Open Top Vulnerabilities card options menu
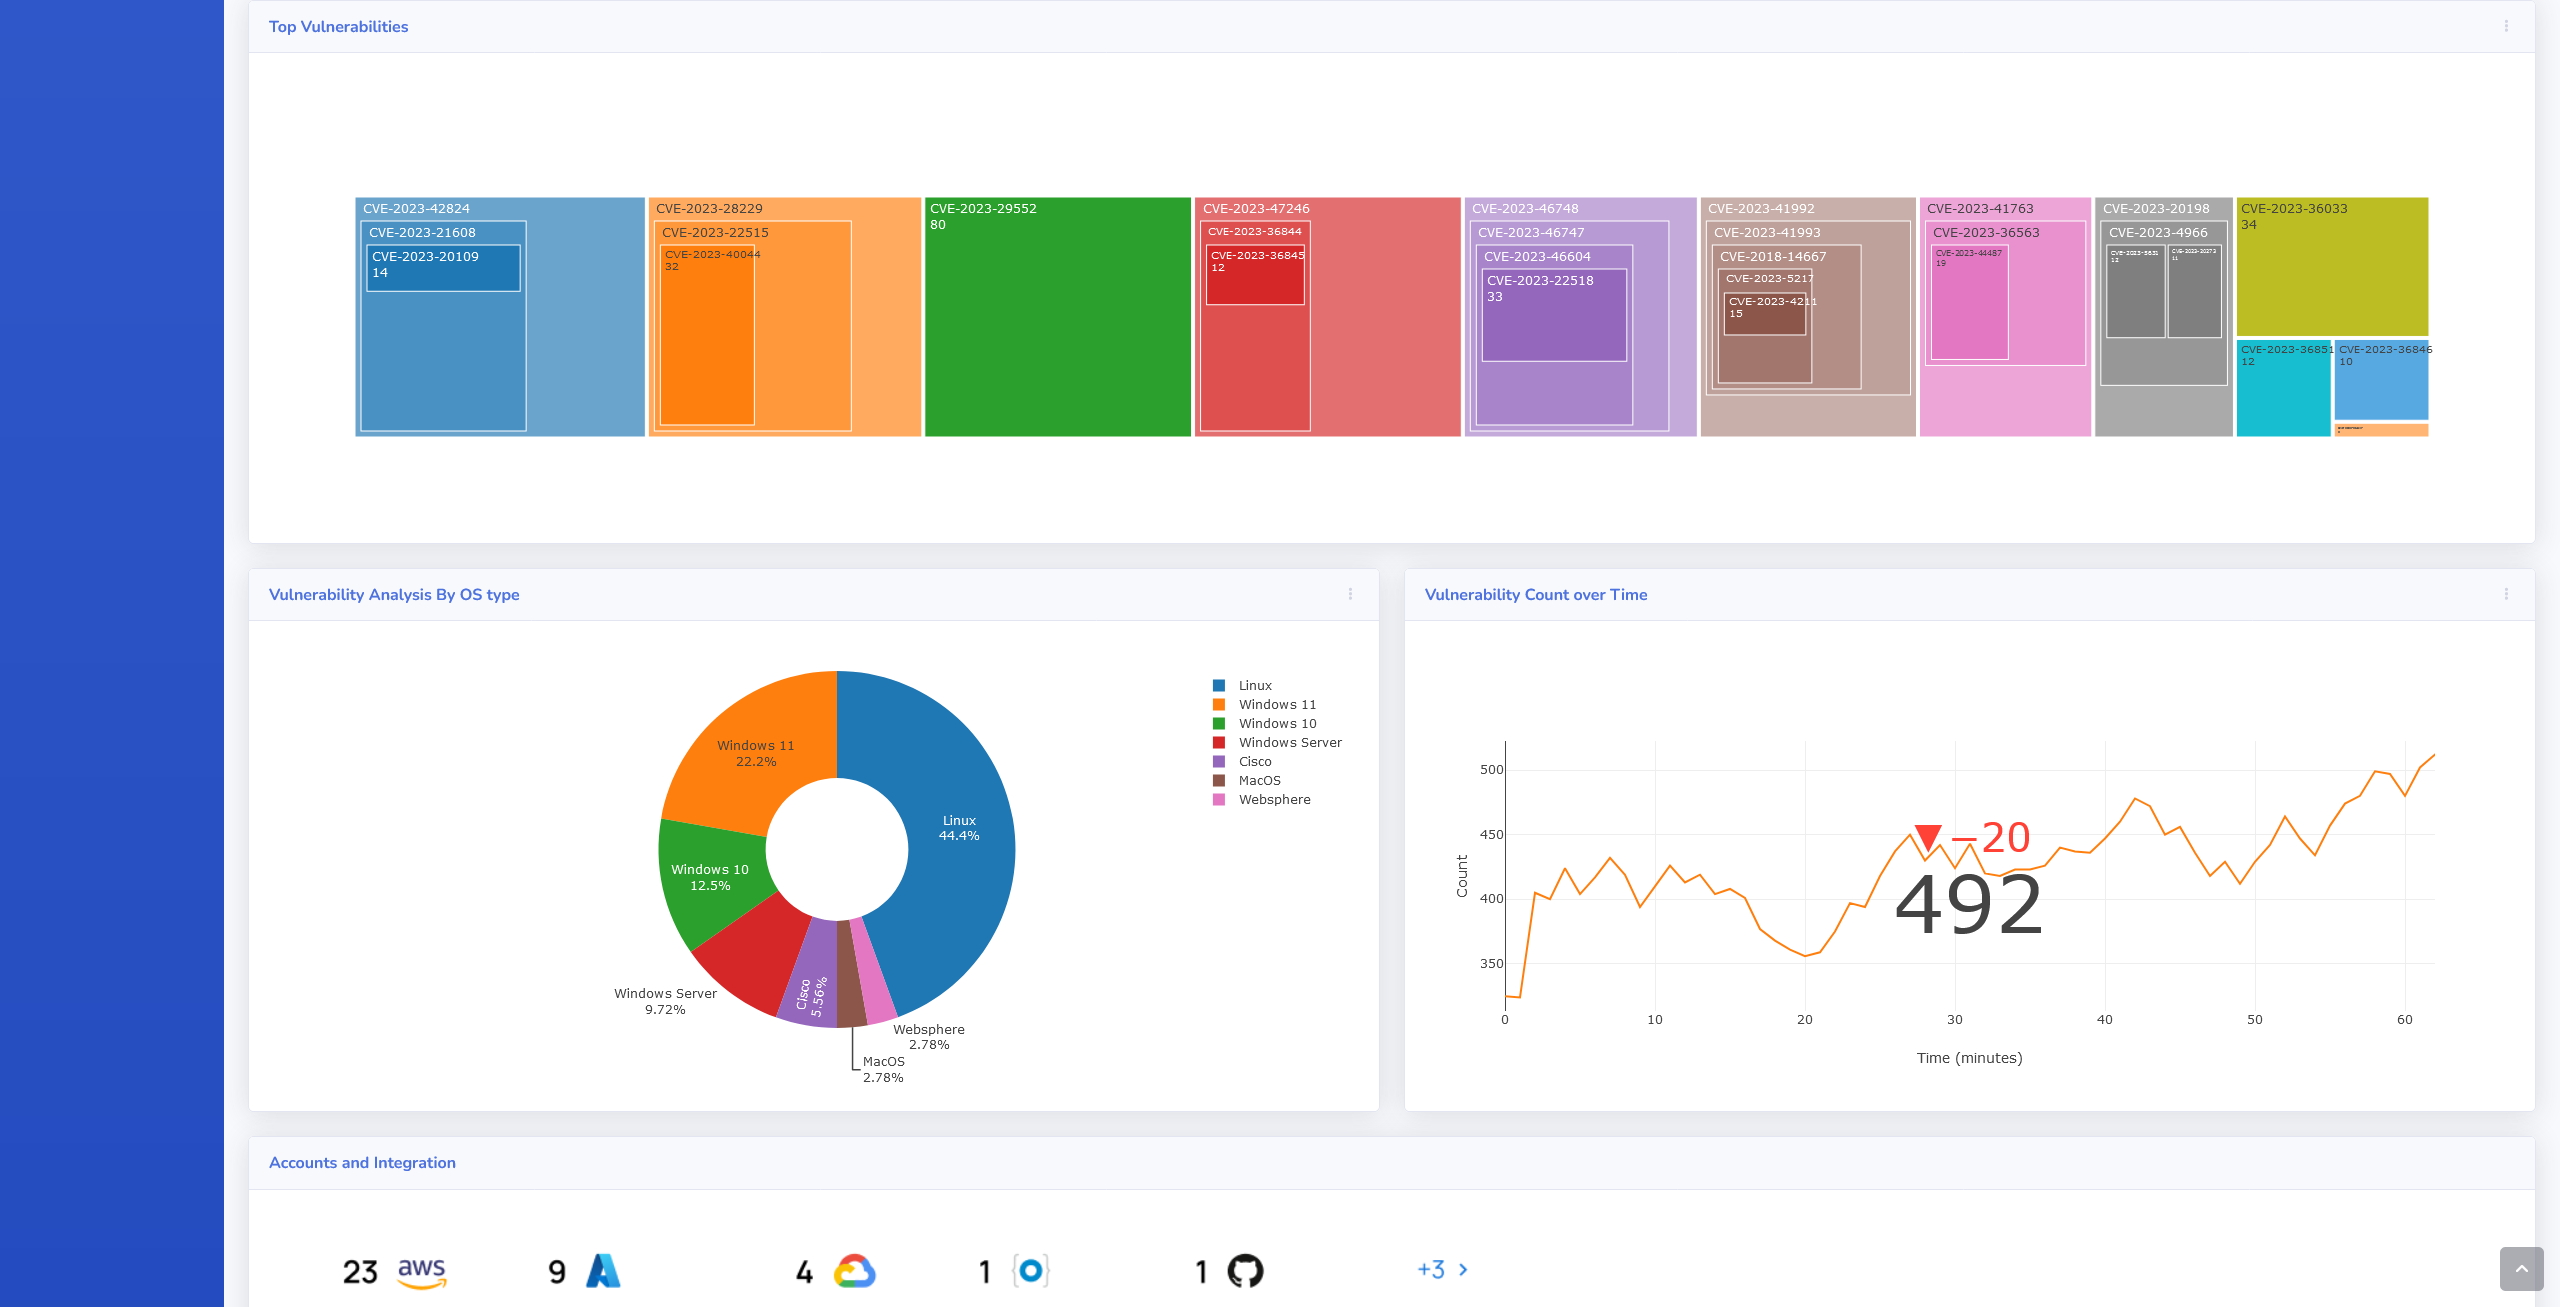This screenshot has width=2560, height=1307. point(2506,26)
